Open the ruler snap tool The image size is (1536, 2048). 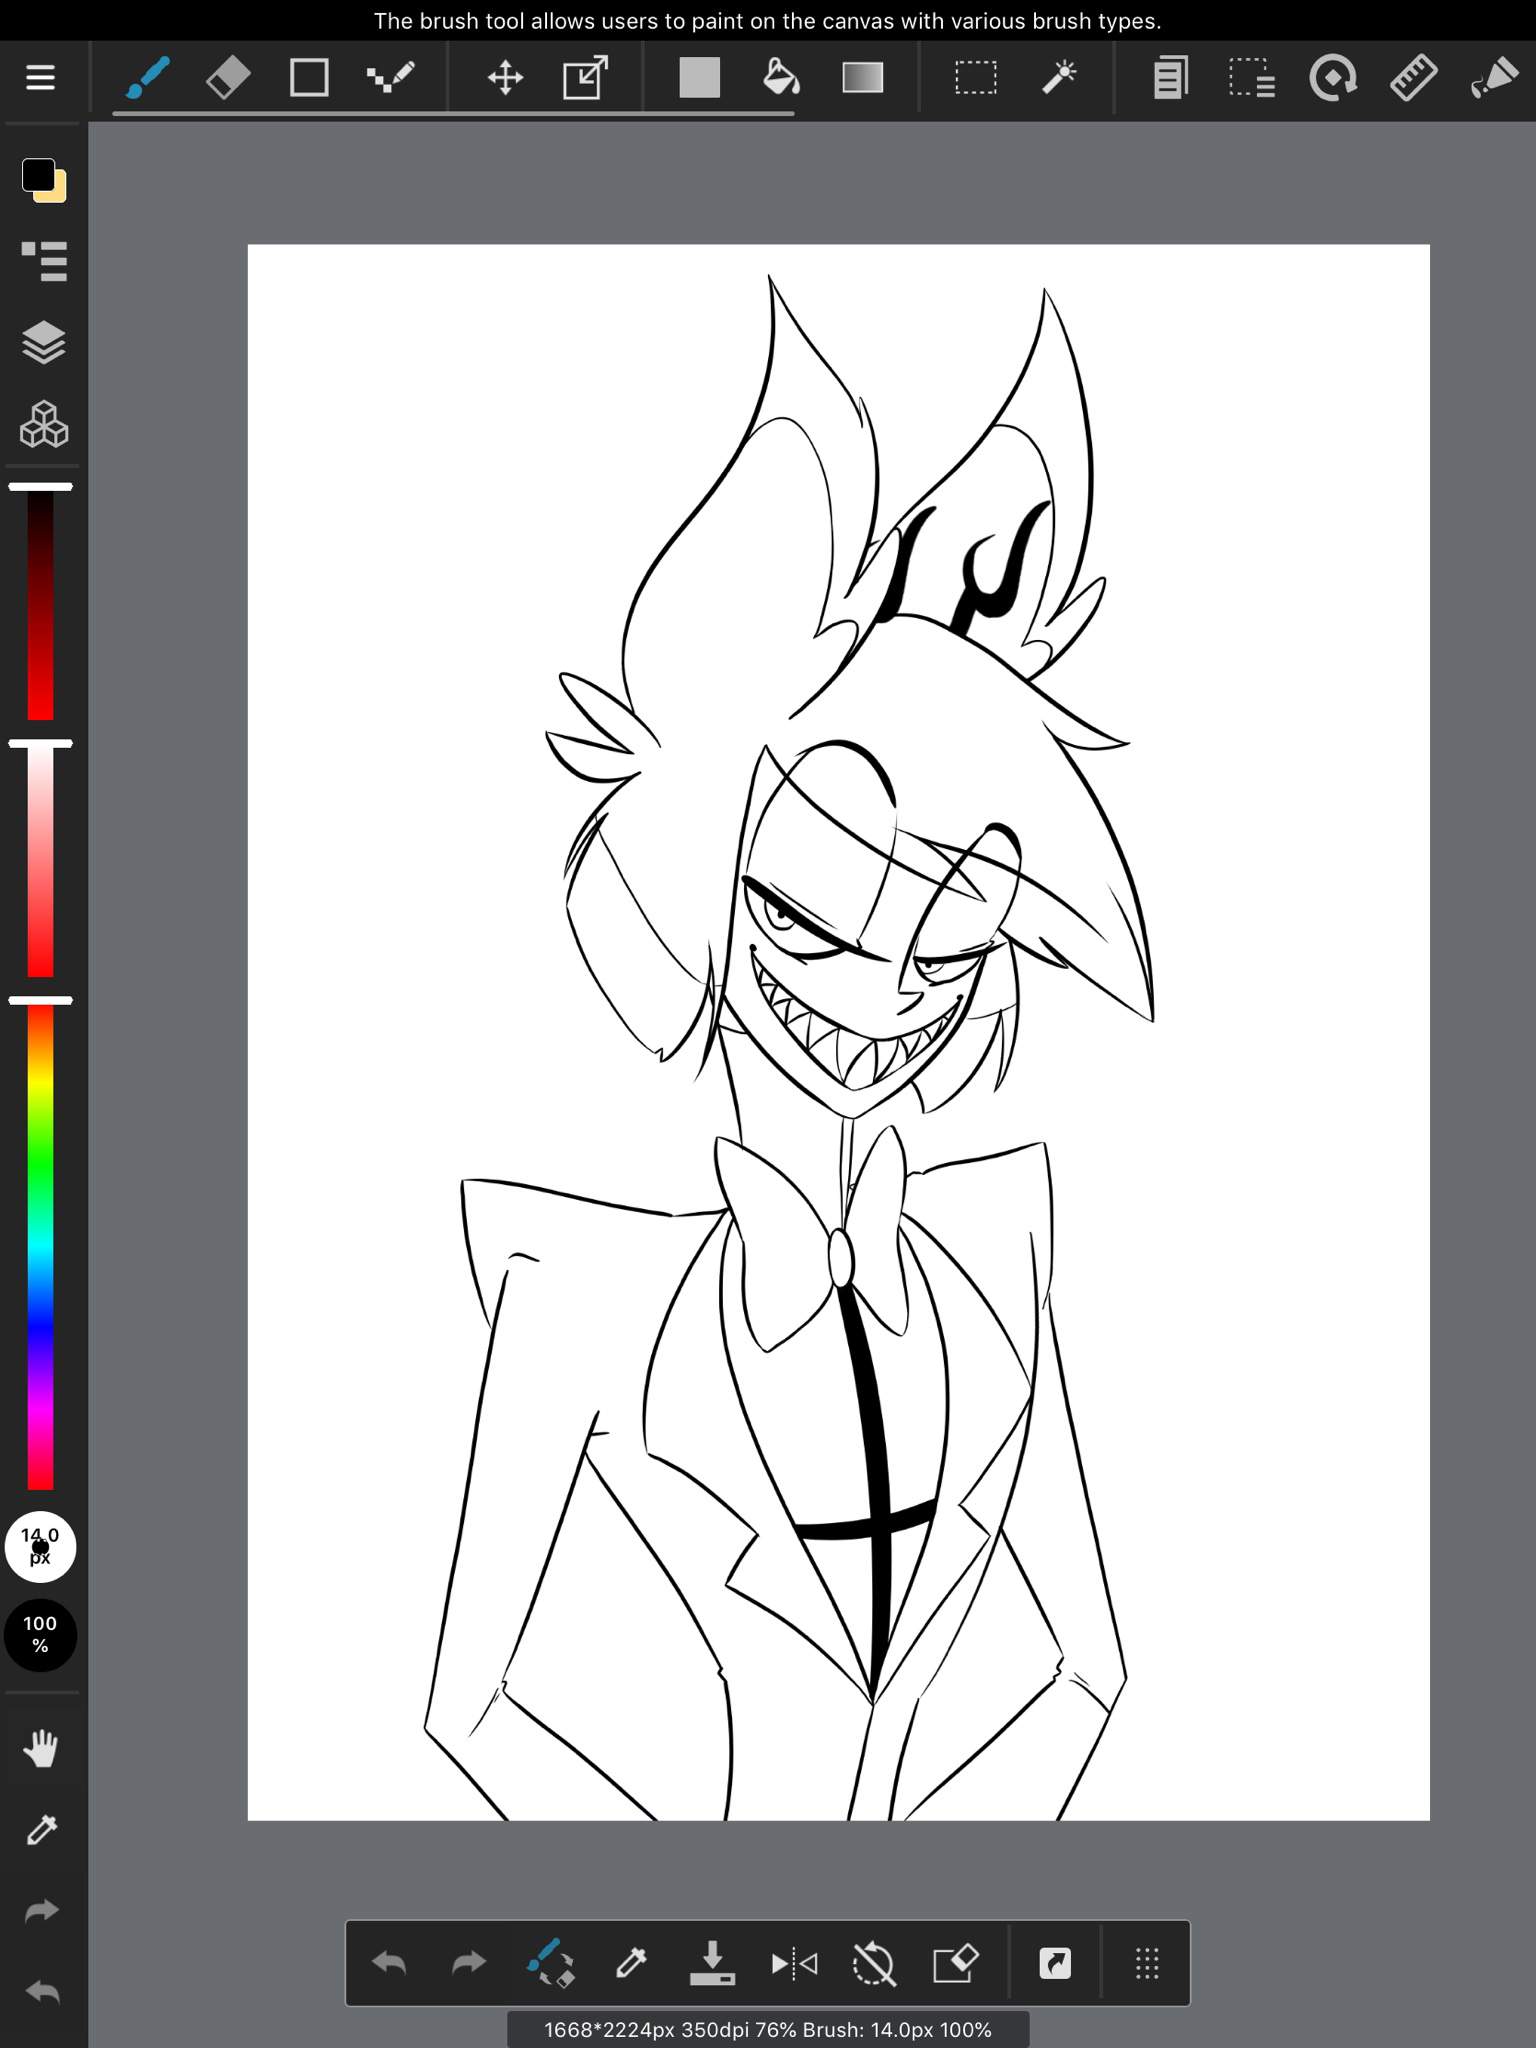(x=1414, y=77)
